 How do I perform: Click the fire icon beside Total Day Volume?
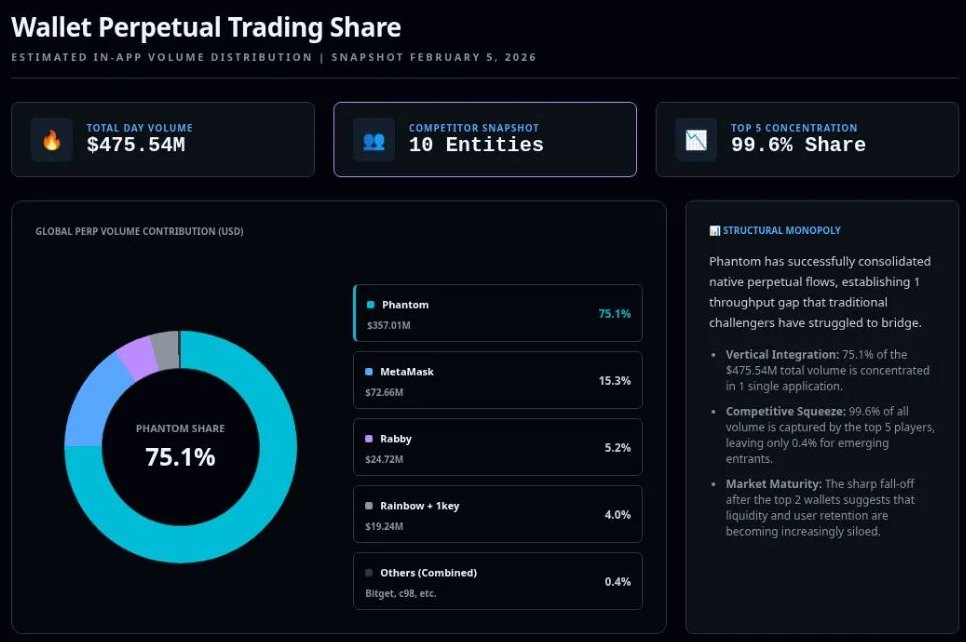[51, 140]
